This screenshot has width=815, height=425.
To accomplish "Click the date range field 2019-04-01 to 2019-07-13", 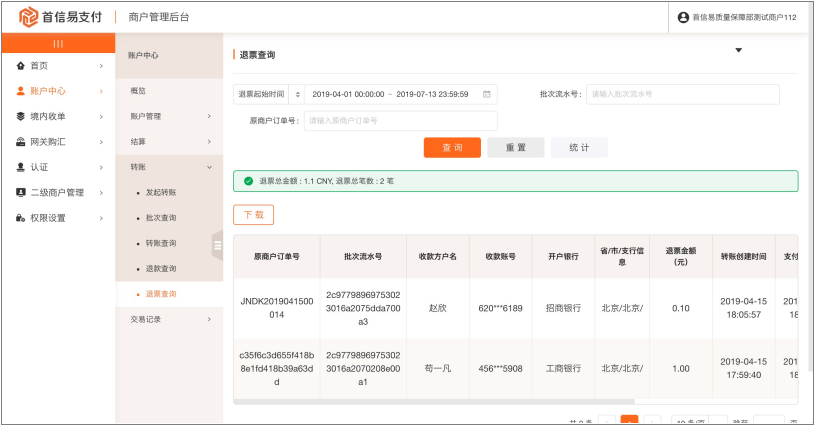I will 401,94.
